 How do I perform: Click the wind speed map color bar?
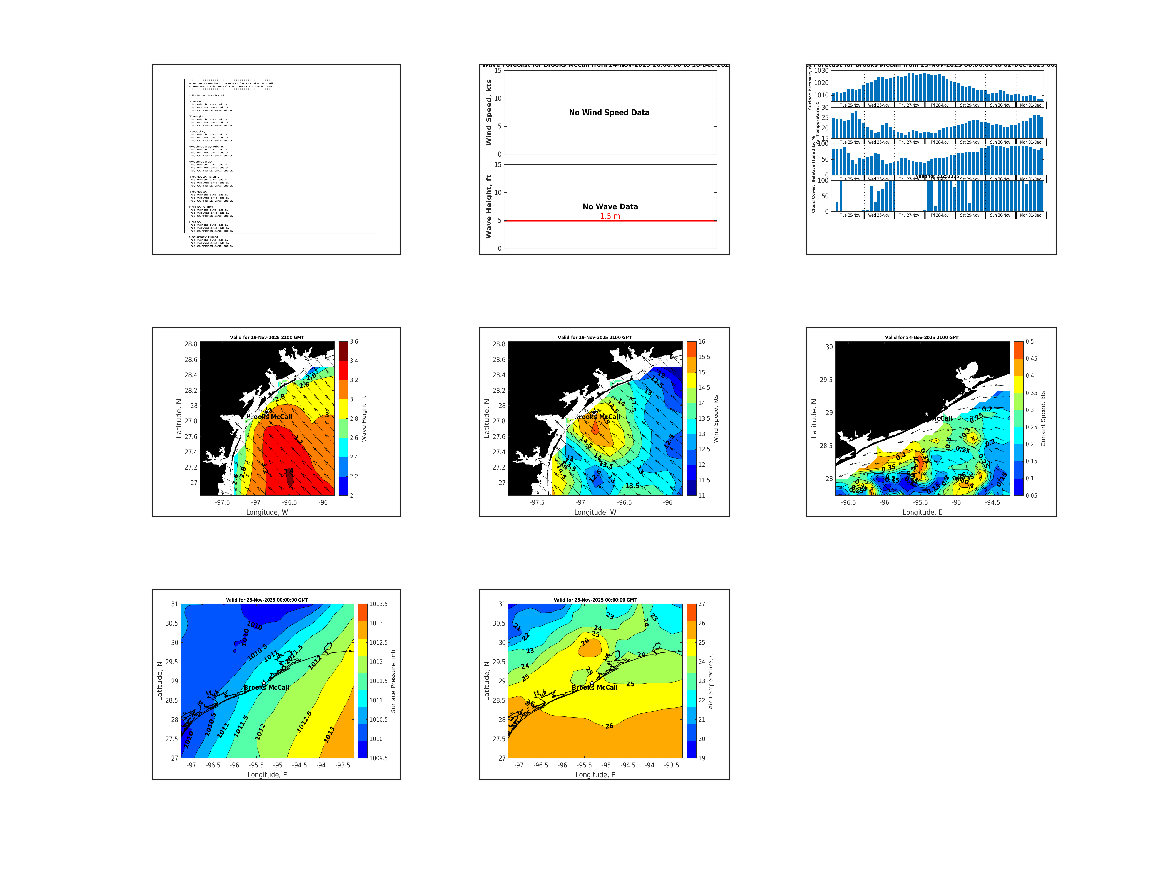pyautogui.click(x=690, y=419)
